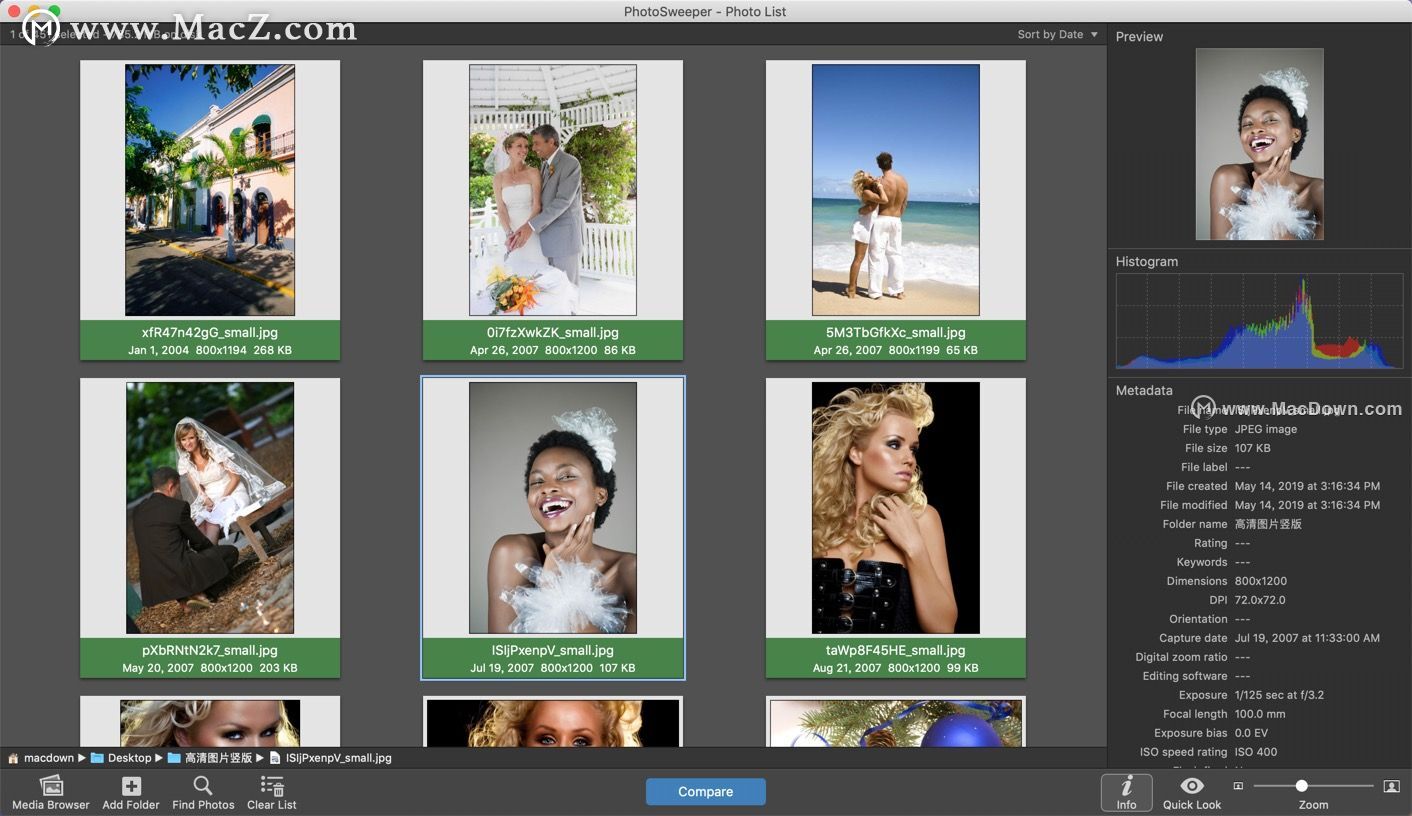Click Desktop in the path bar
The width and height of the screenshot is (1412, 816).
click(x=130, y=758)
